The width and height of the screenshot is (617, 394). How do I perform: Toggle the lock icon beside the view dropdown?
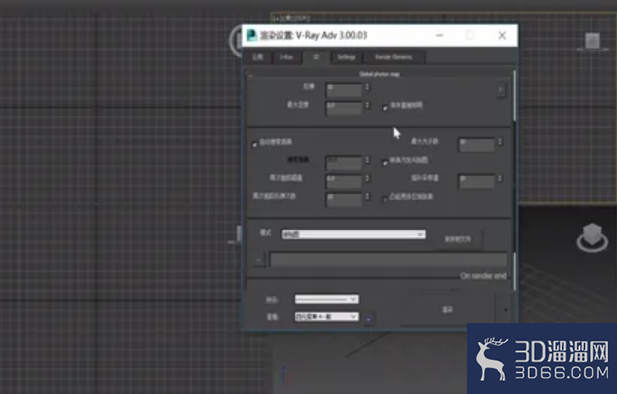point(368,318)
